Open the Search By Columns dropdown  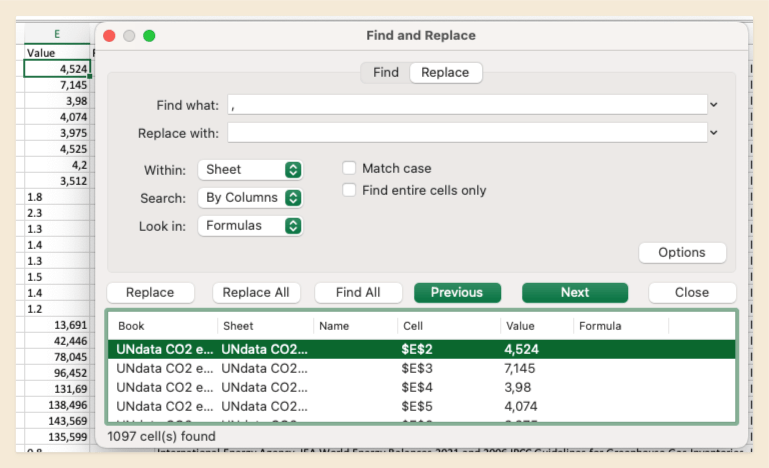coord(250,198)
